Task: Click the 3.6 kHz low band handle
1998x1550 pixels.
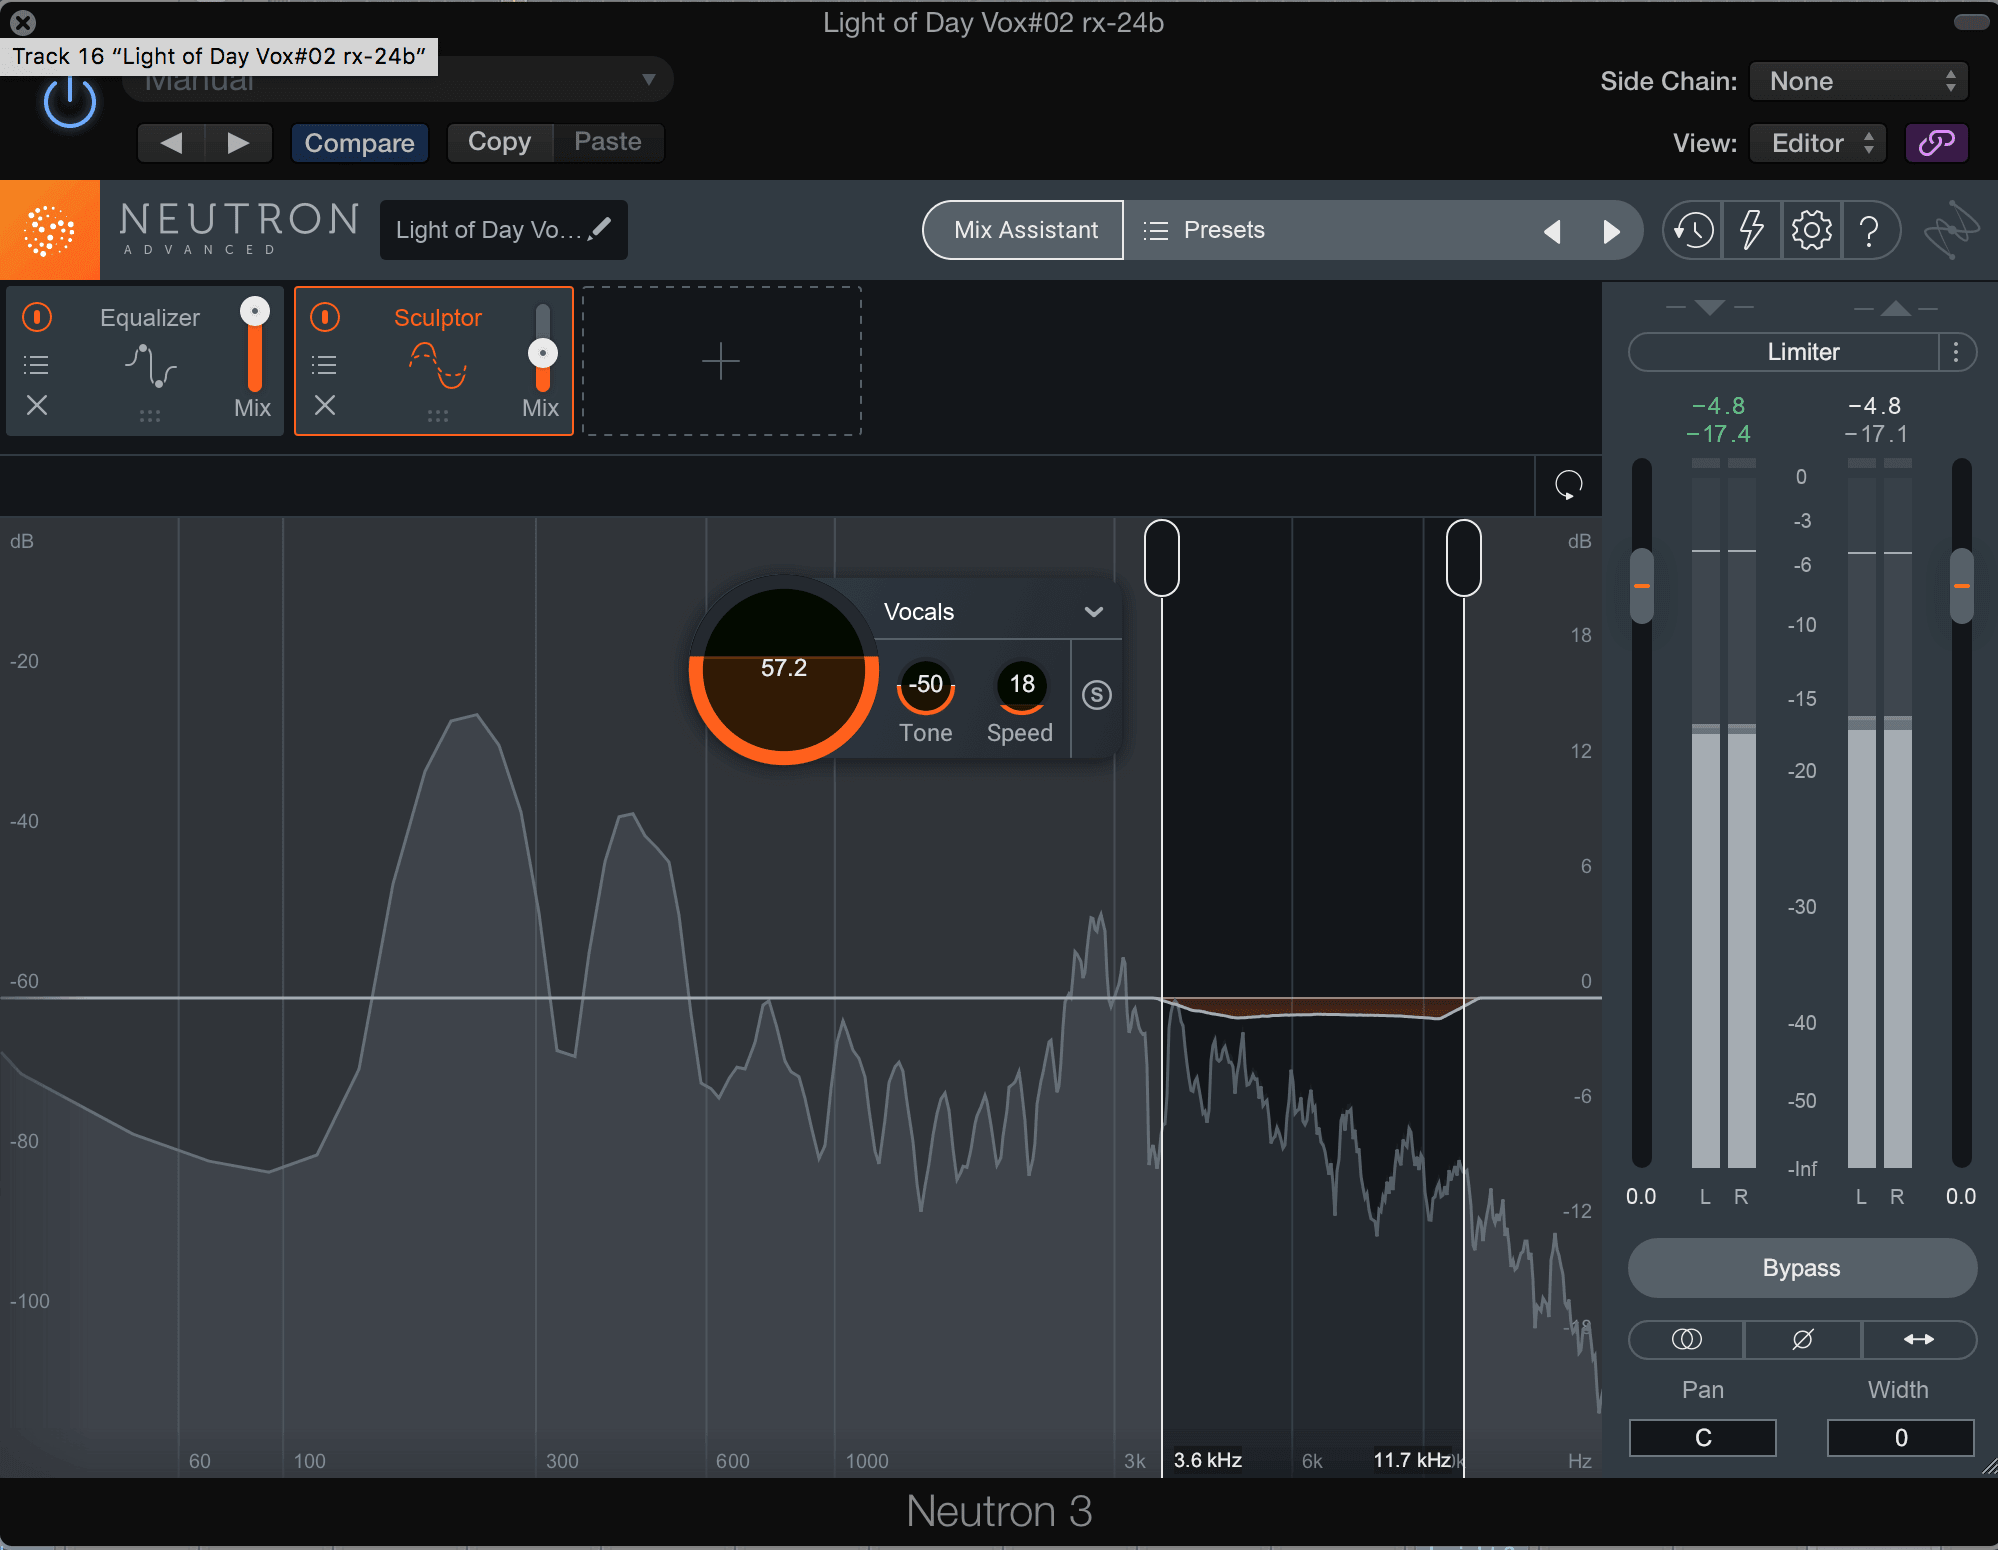Action: [x=1162, y=558]
